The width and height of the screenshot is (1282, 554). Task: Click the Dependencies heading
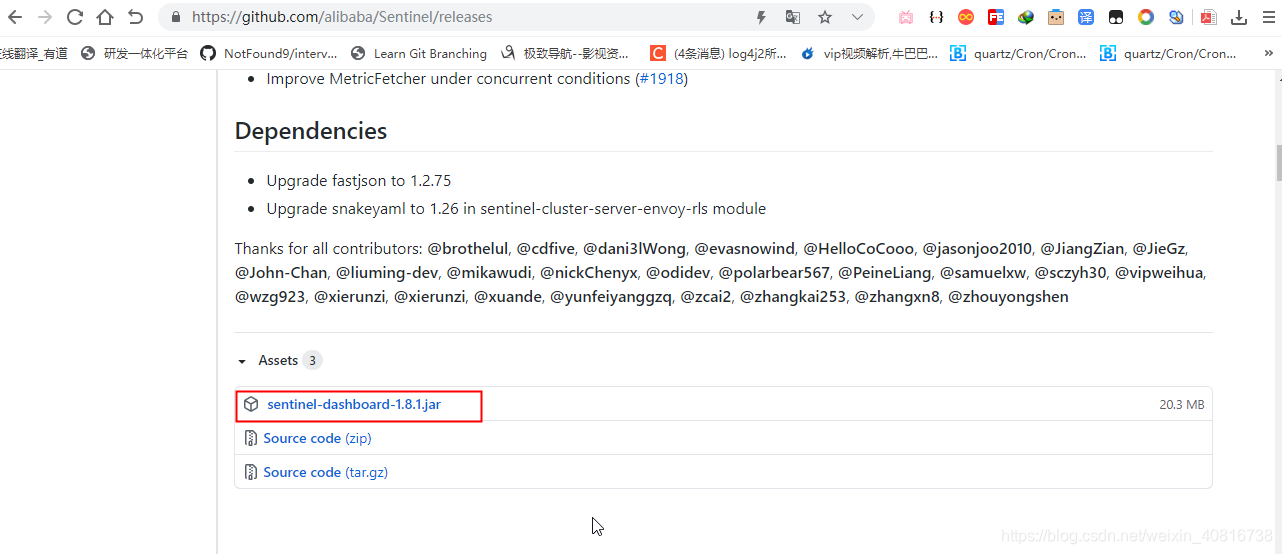[x=311, y=131]
